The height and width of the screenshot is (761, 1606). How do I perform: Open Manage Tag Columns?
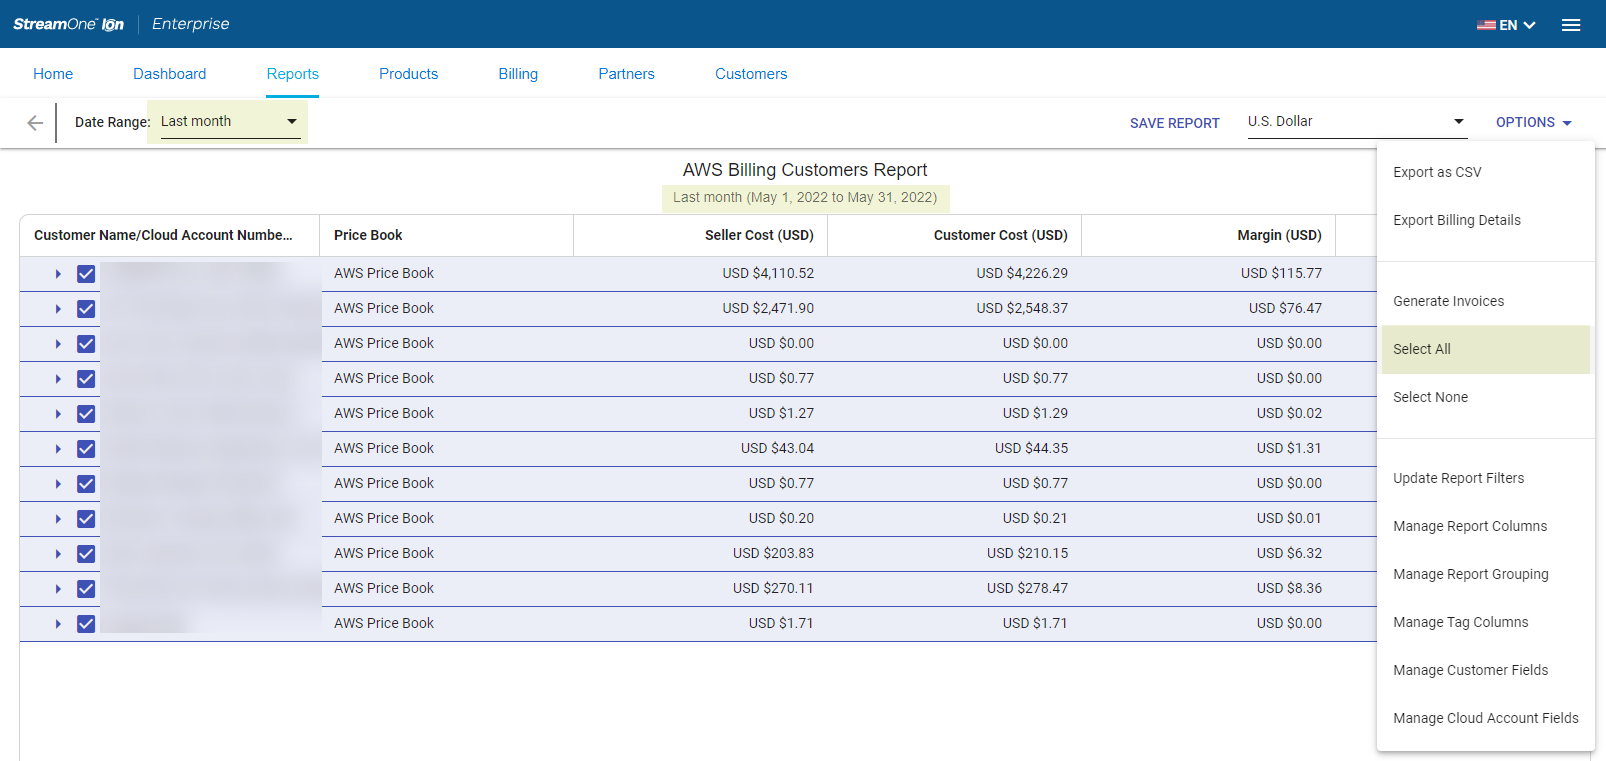1486,622
